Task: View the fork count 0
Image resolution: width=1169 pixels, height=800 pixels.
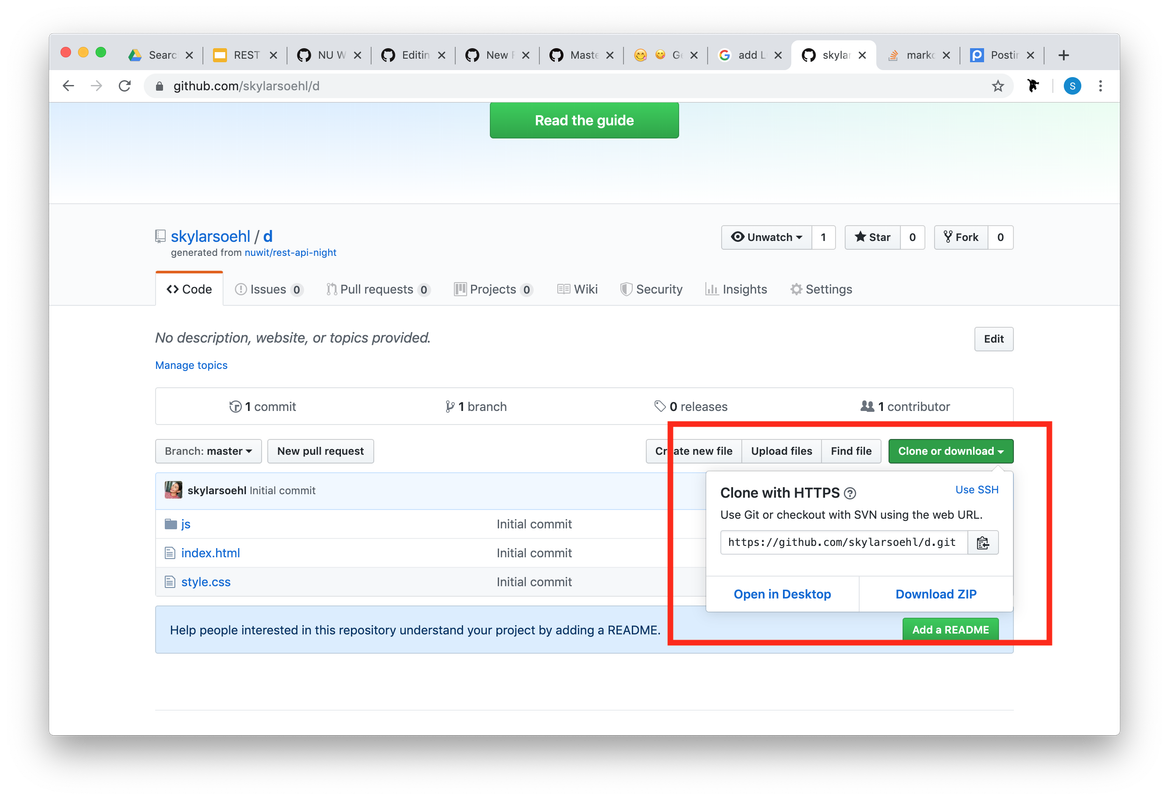Action: [1001, 237]
